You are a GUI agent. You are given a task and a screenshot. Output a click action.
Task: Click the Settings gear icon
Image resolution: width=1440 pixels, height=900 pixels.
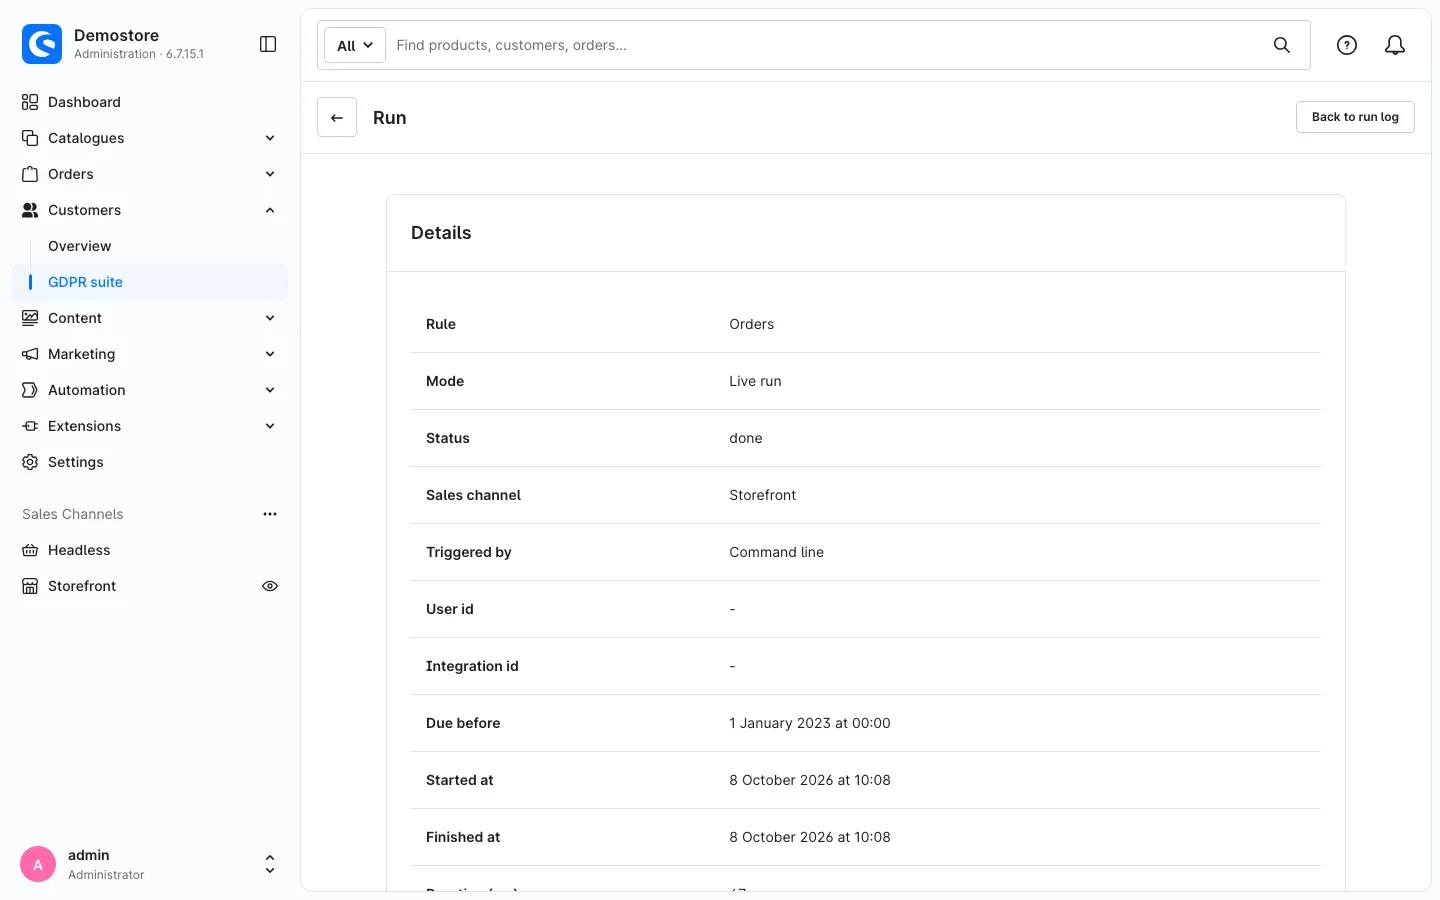click(30, 462)
